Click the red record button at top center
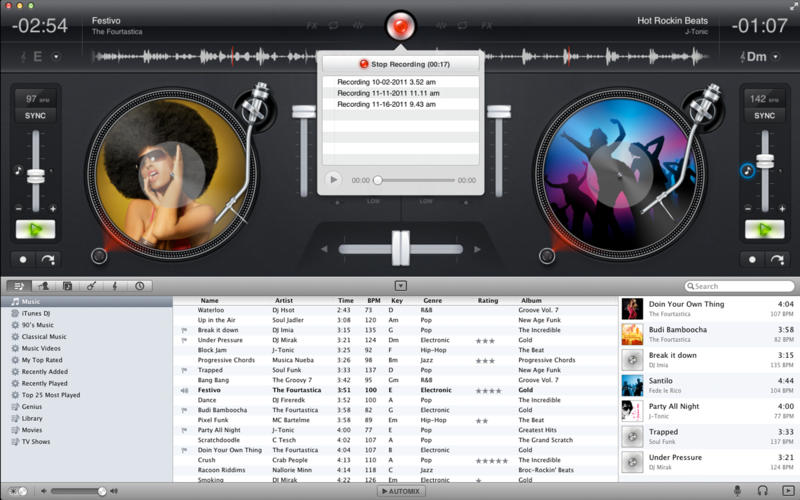Viewport: 800px width, 500px height. [x=400, y=23]
